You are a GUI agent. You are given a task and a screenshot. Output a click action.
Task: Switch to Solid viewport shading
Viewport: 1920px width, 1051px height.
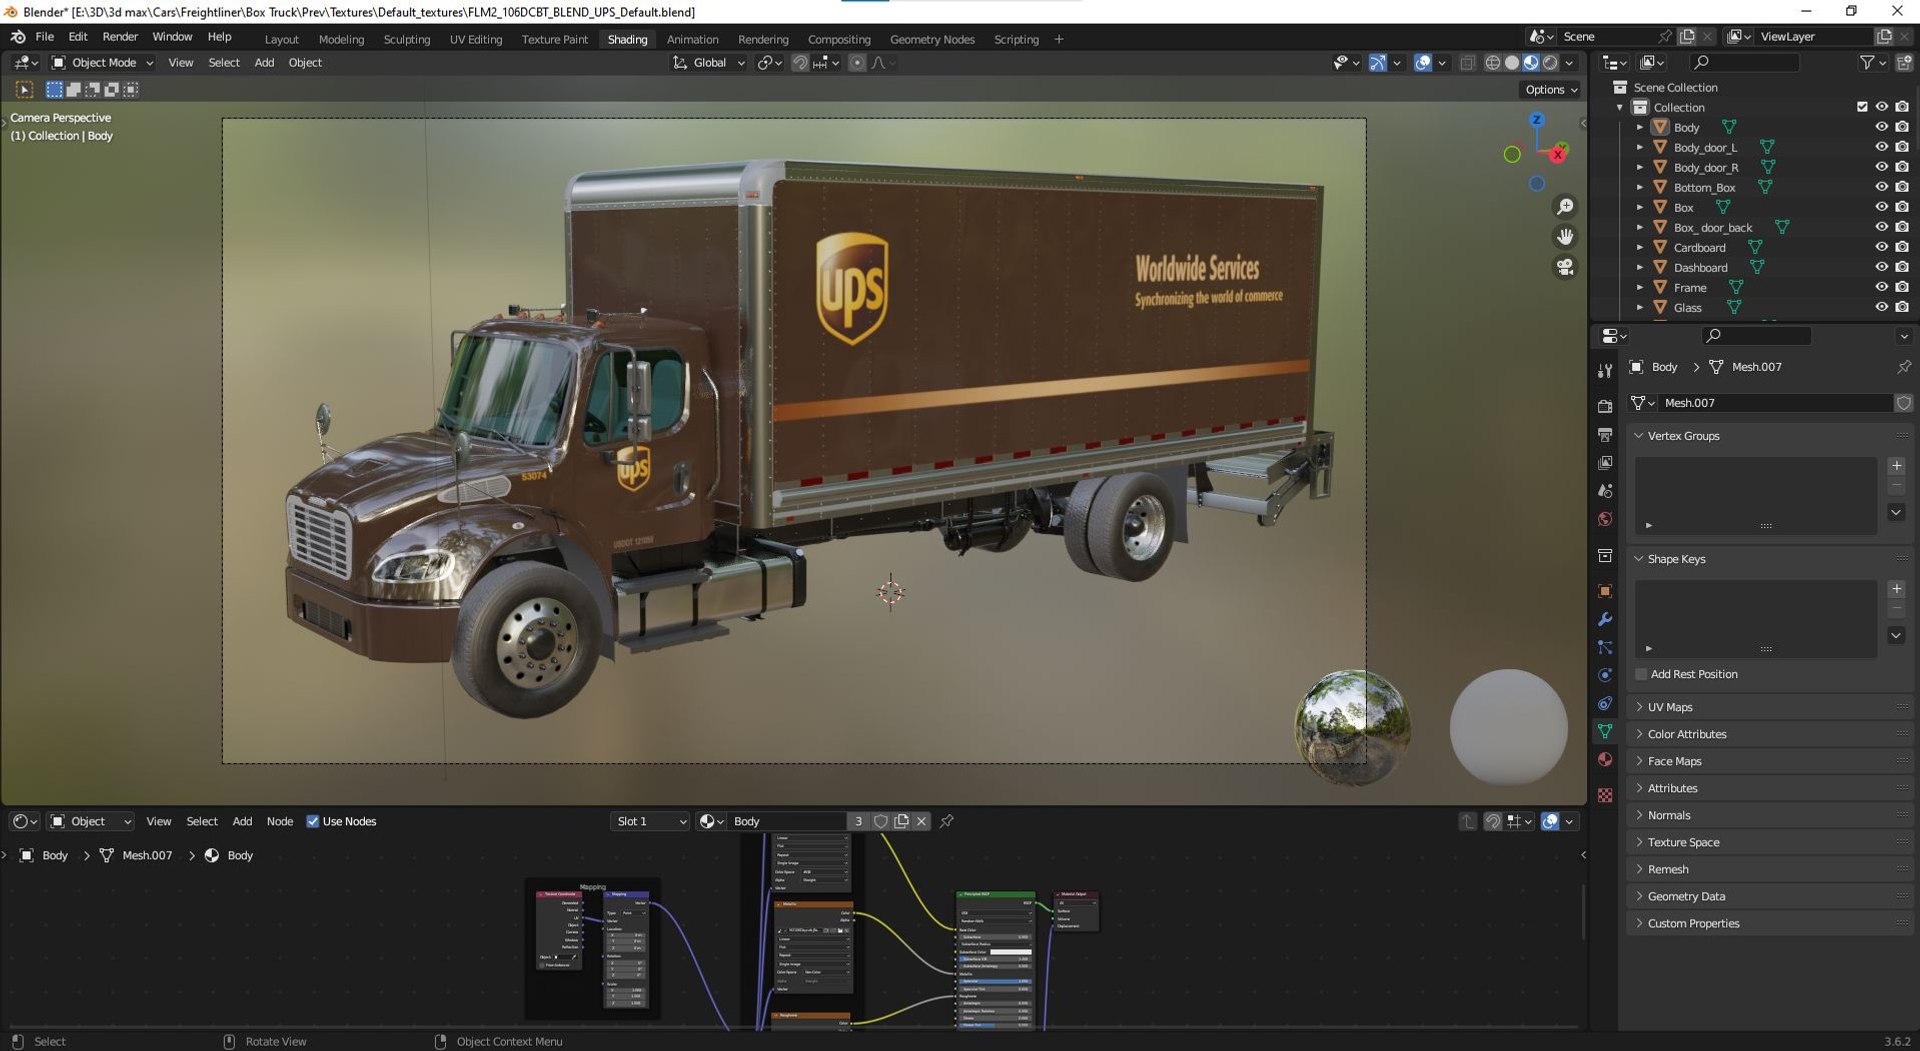1512,62
